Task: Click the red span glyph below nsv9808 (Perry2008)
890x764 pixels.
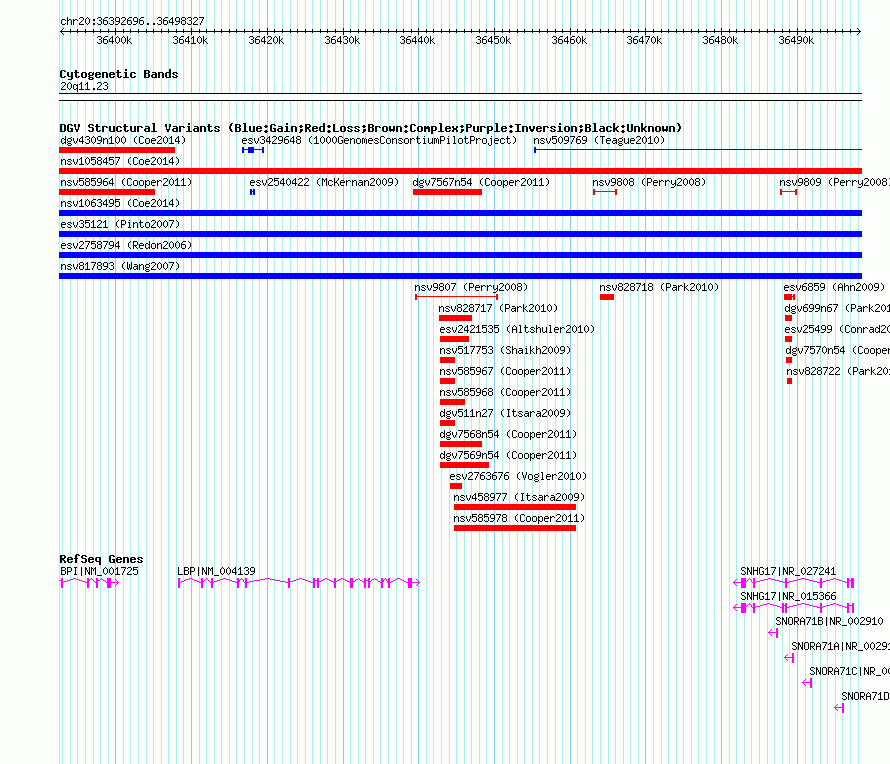Action: coord(605,192)
